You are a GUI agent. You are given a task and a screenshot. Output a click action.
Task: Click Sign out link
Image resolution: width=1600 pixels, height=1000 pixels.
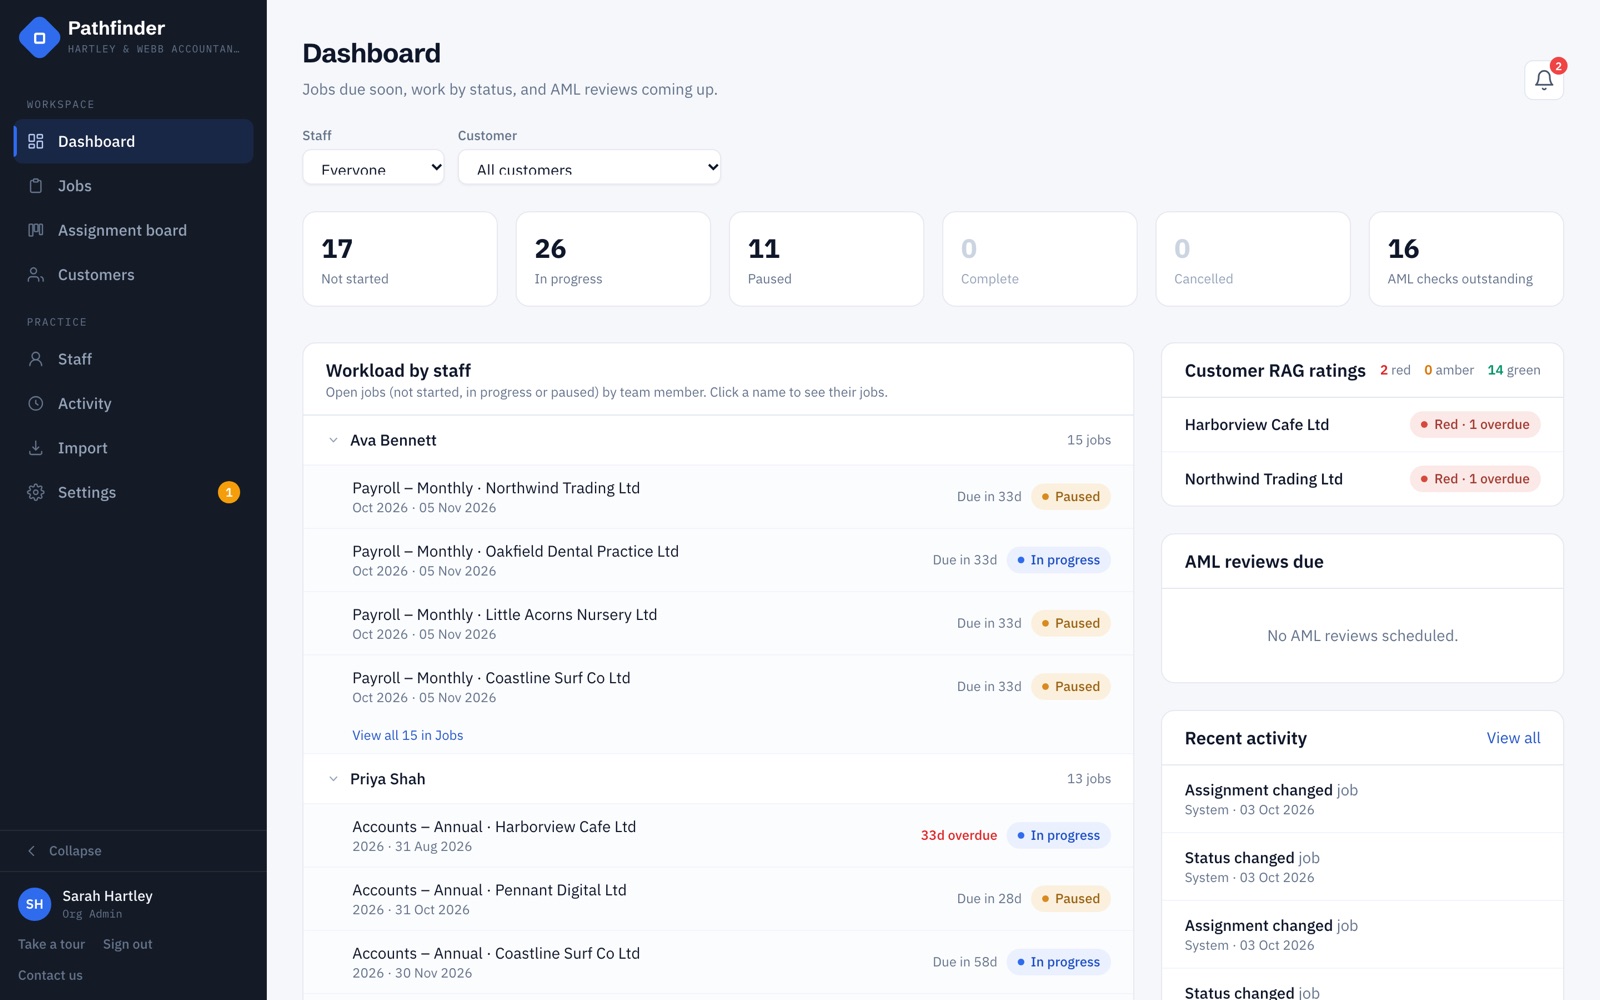128,944
